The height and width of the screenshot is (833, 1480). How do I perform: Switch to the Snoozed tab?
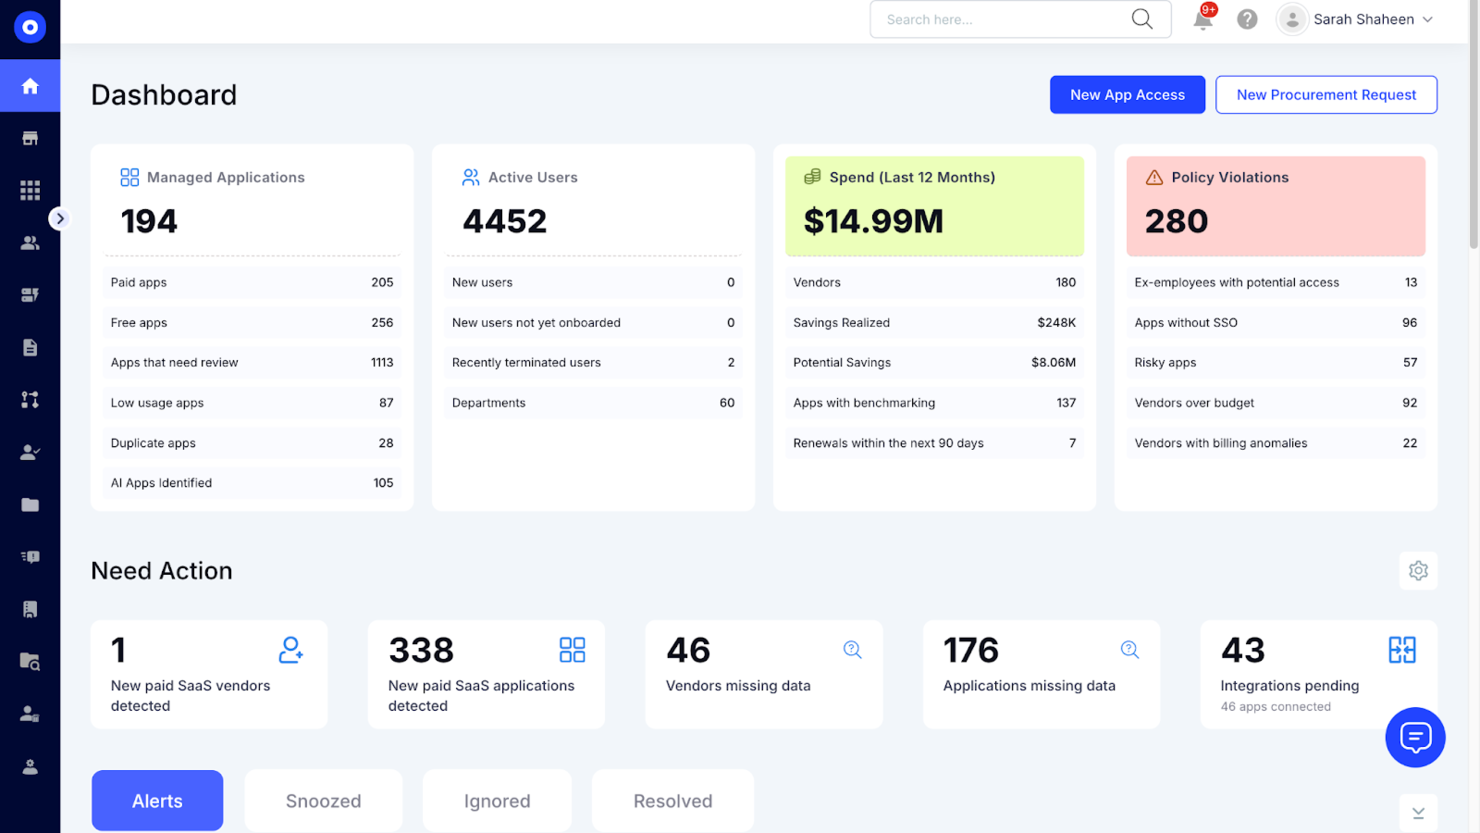(323, 801)
